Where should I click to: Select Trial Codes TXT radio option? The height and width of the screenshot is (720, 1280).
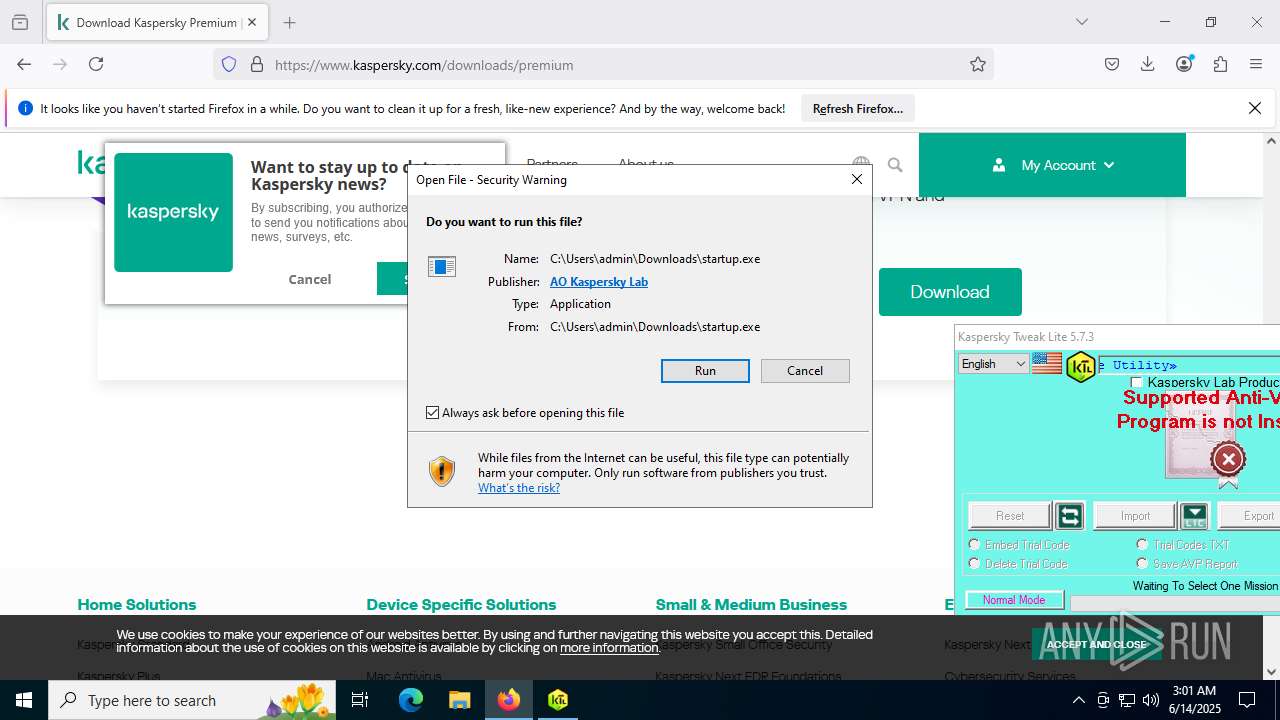pyautogui.click(x=1142, y=544)
